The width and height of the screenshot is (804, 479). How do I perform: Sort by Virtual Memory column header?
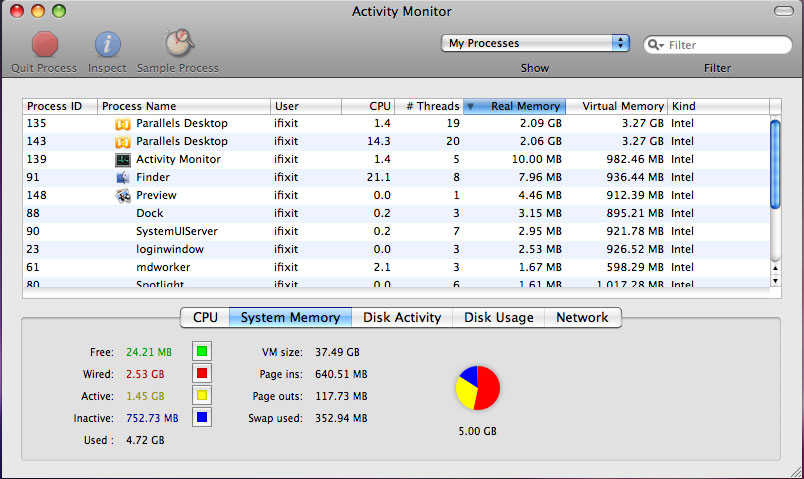616,106
